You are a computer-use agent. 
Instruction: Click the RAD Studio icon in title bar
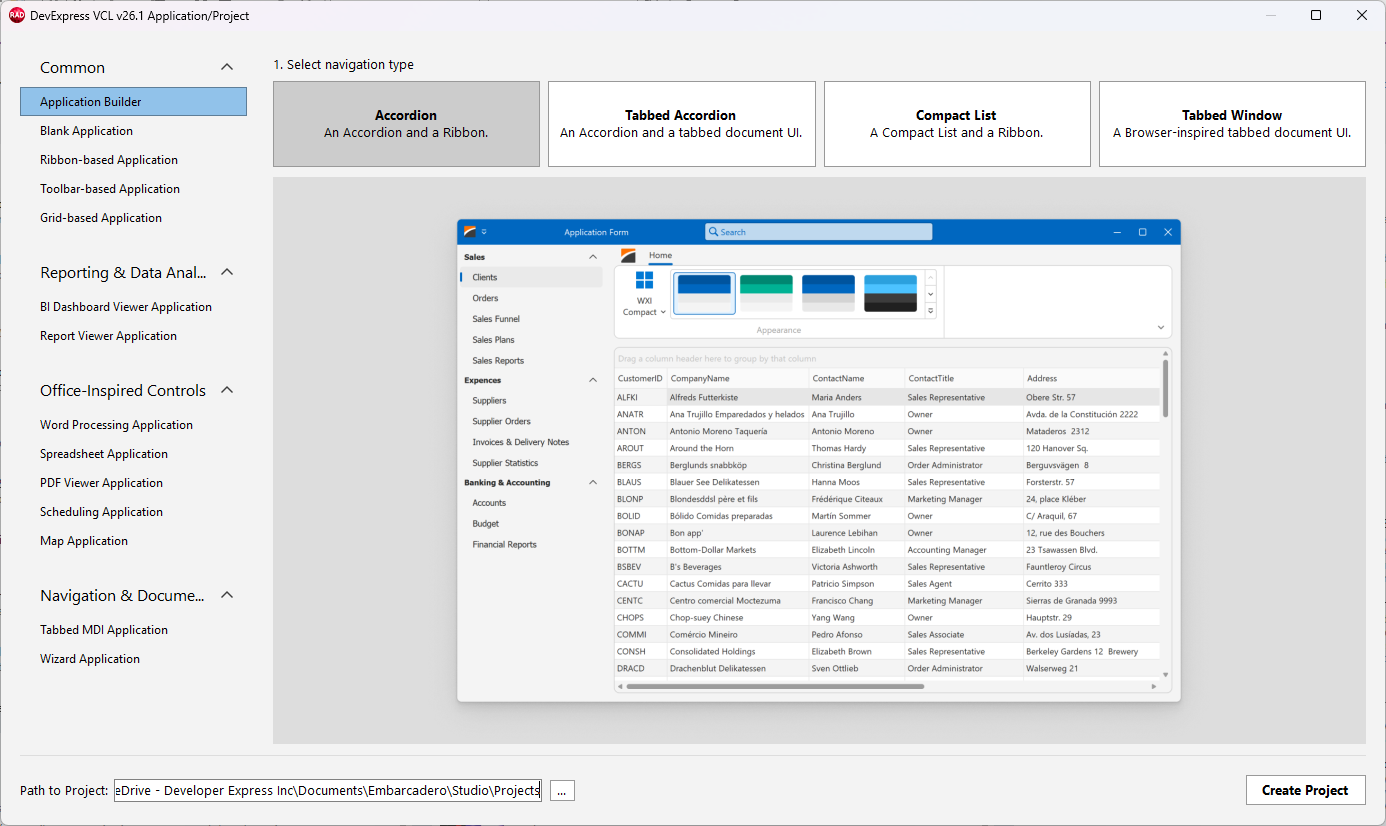[x=17, y=15]
